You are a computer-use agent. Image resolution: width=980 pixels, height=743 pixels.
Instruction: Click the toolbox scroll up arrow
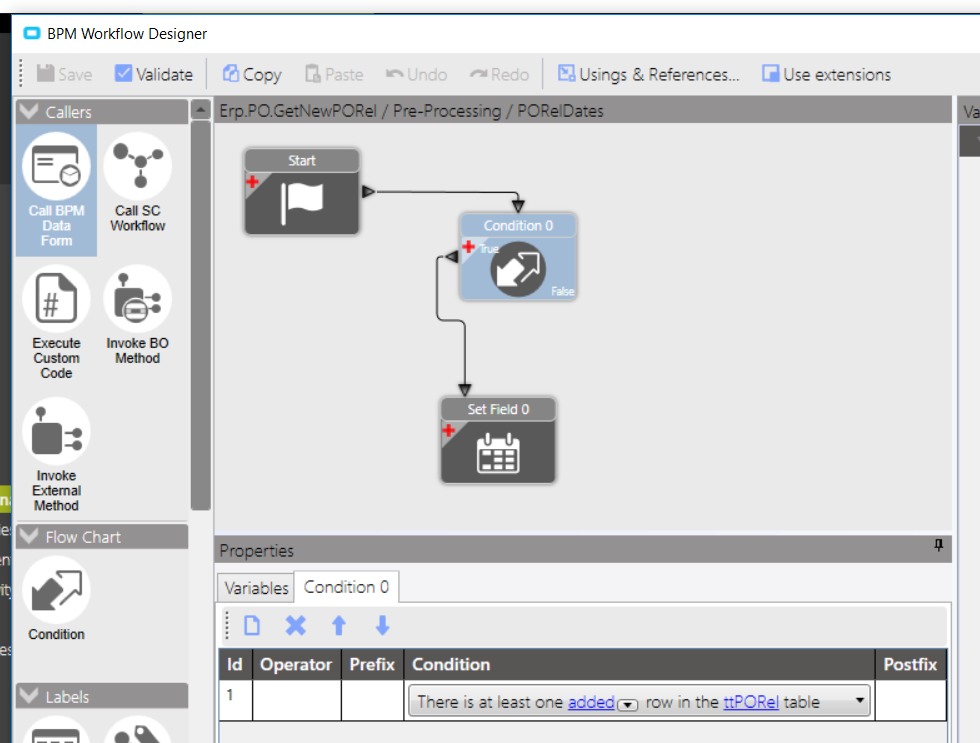click(x=201, y=110)
